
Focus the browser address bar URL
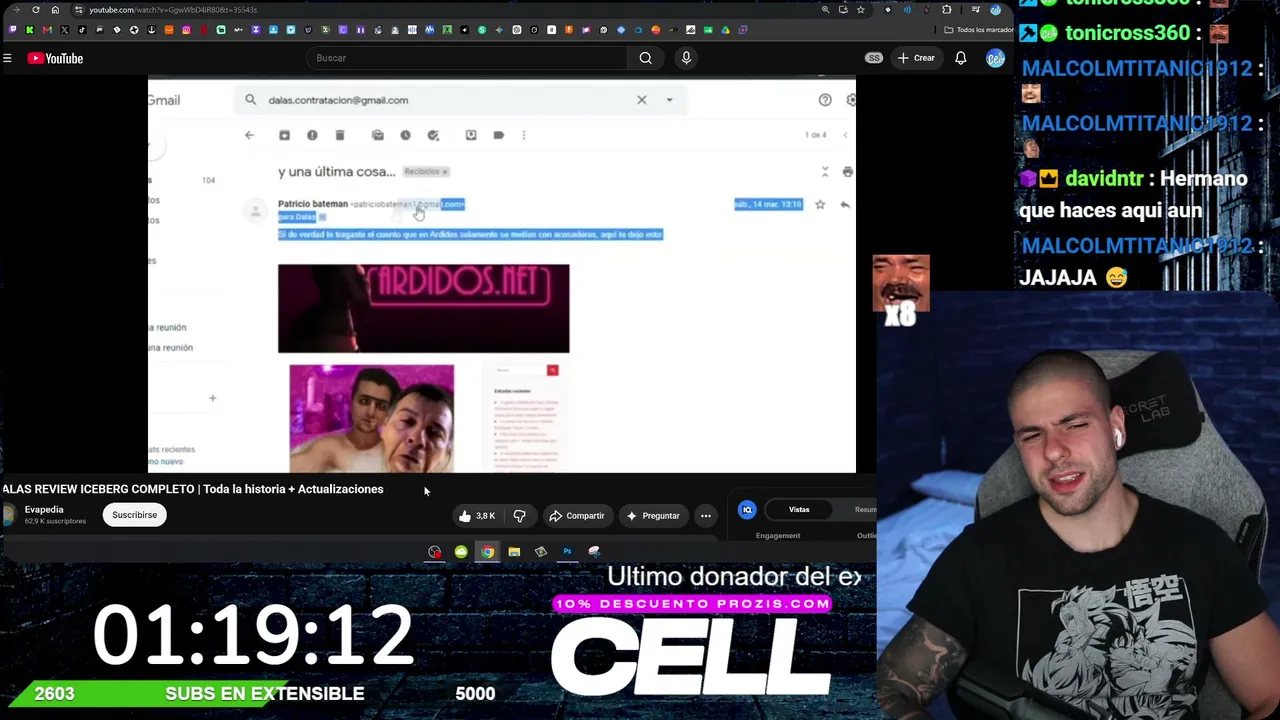(x=173, y=10)
